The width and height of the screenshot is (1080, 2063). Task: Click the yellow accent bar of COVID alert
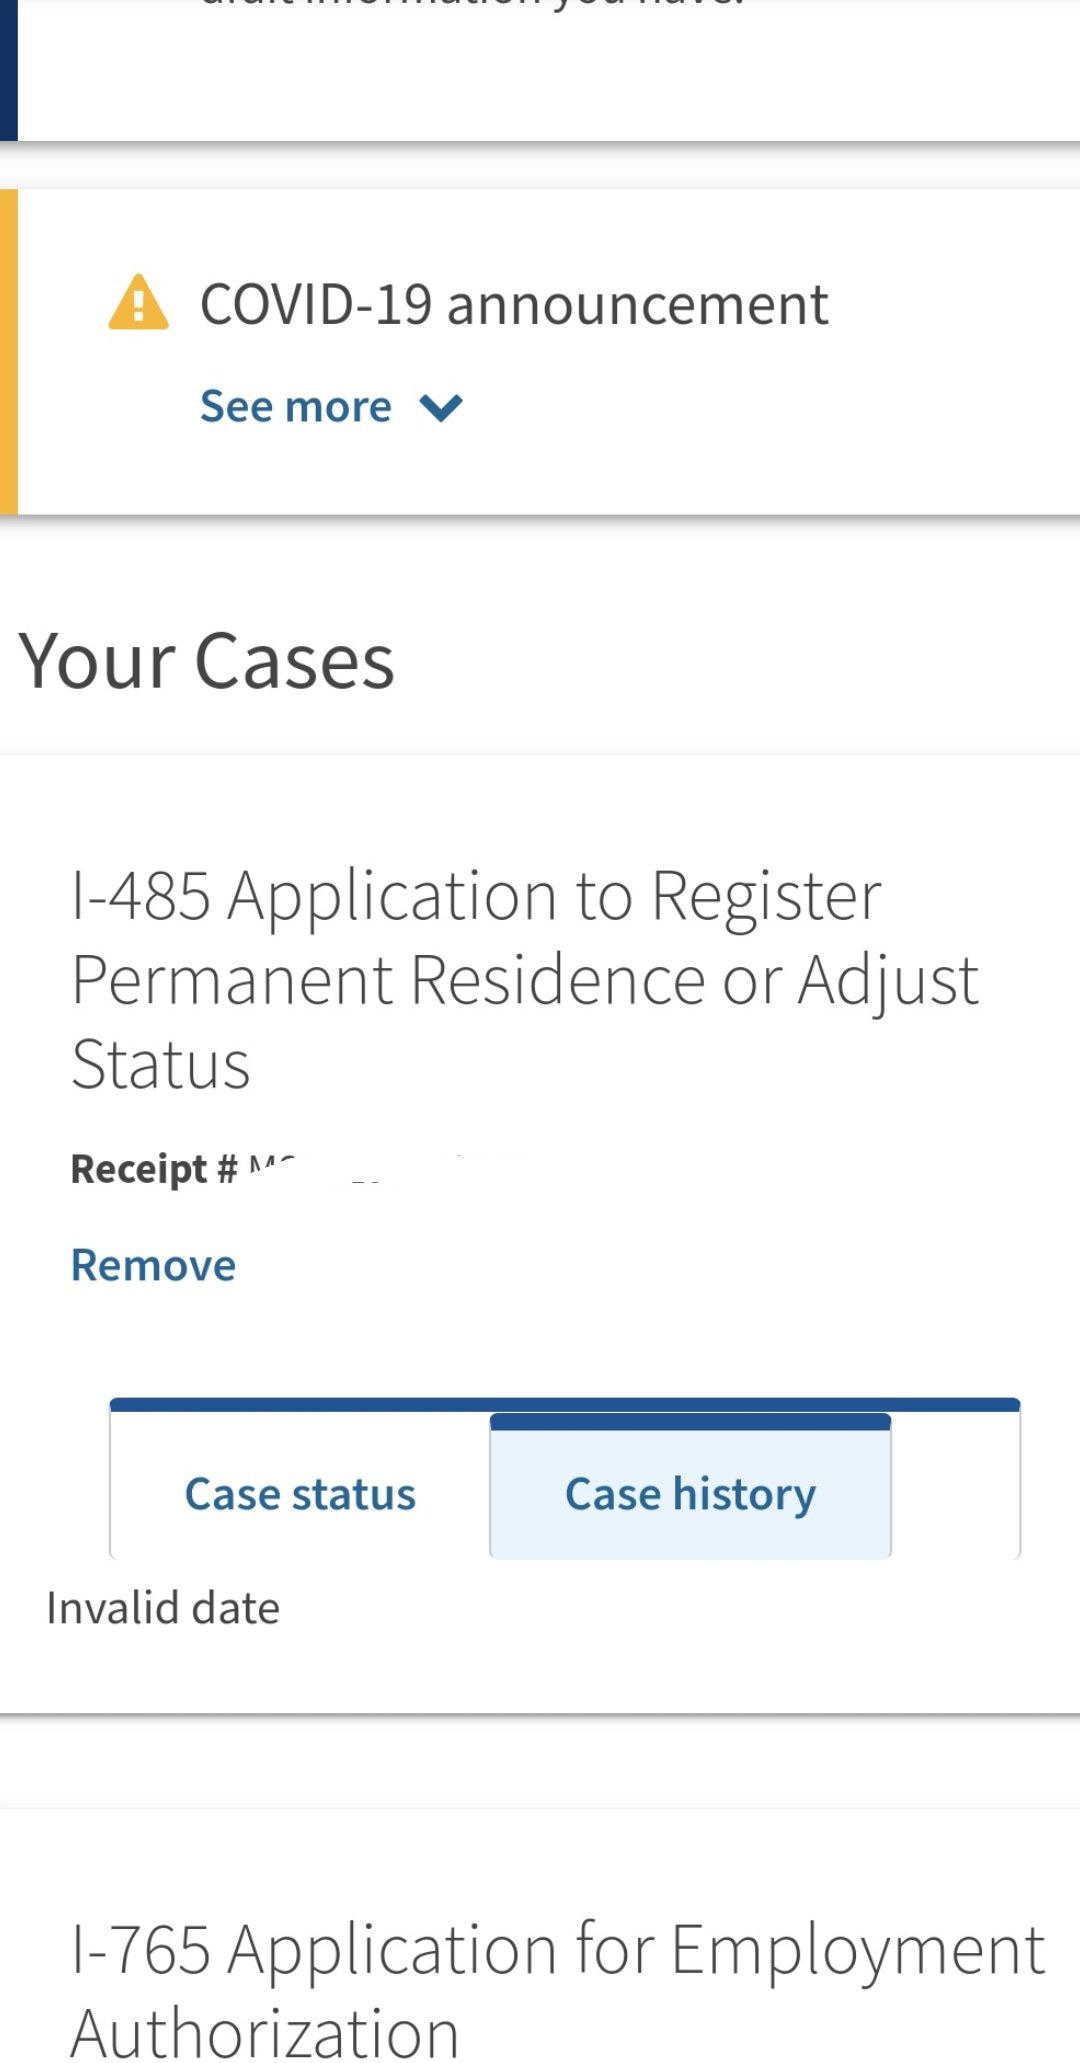9,351
